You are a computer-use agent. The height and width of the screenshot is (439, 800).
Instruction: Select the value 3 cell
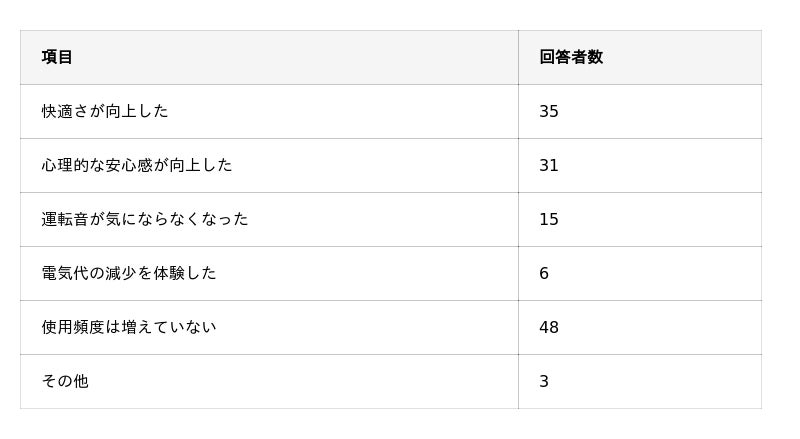pyautogui.click(x=544, y=381)
